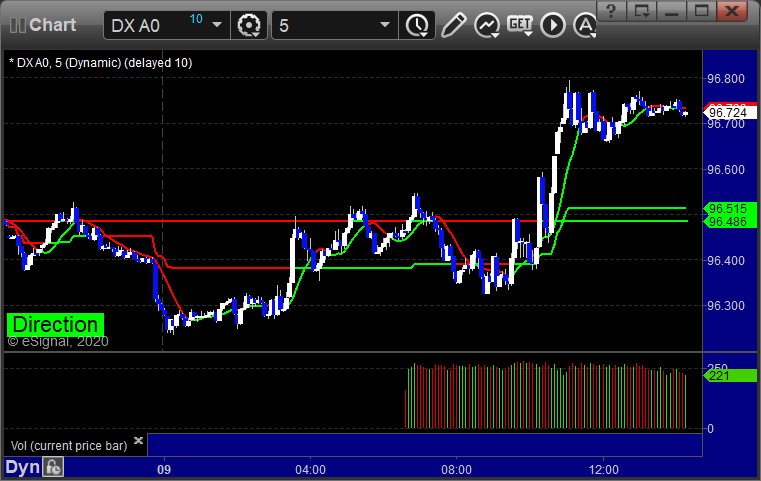
Task: Click the green 96.515 price tag
Action: 730,209
